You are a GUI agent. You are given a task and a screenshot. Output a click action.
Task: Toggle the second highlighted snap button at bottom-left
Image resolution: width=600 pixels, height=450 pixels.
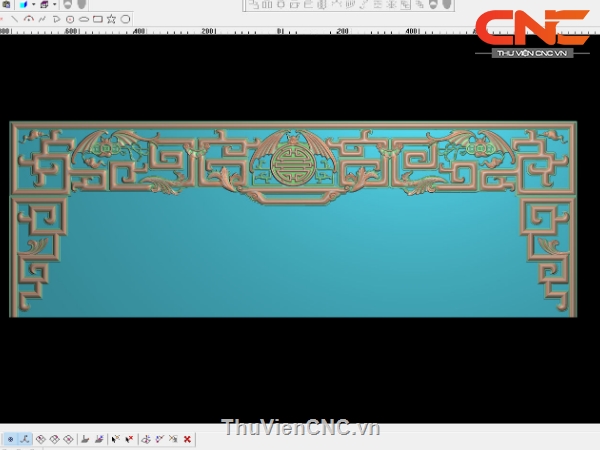[24, 439]
